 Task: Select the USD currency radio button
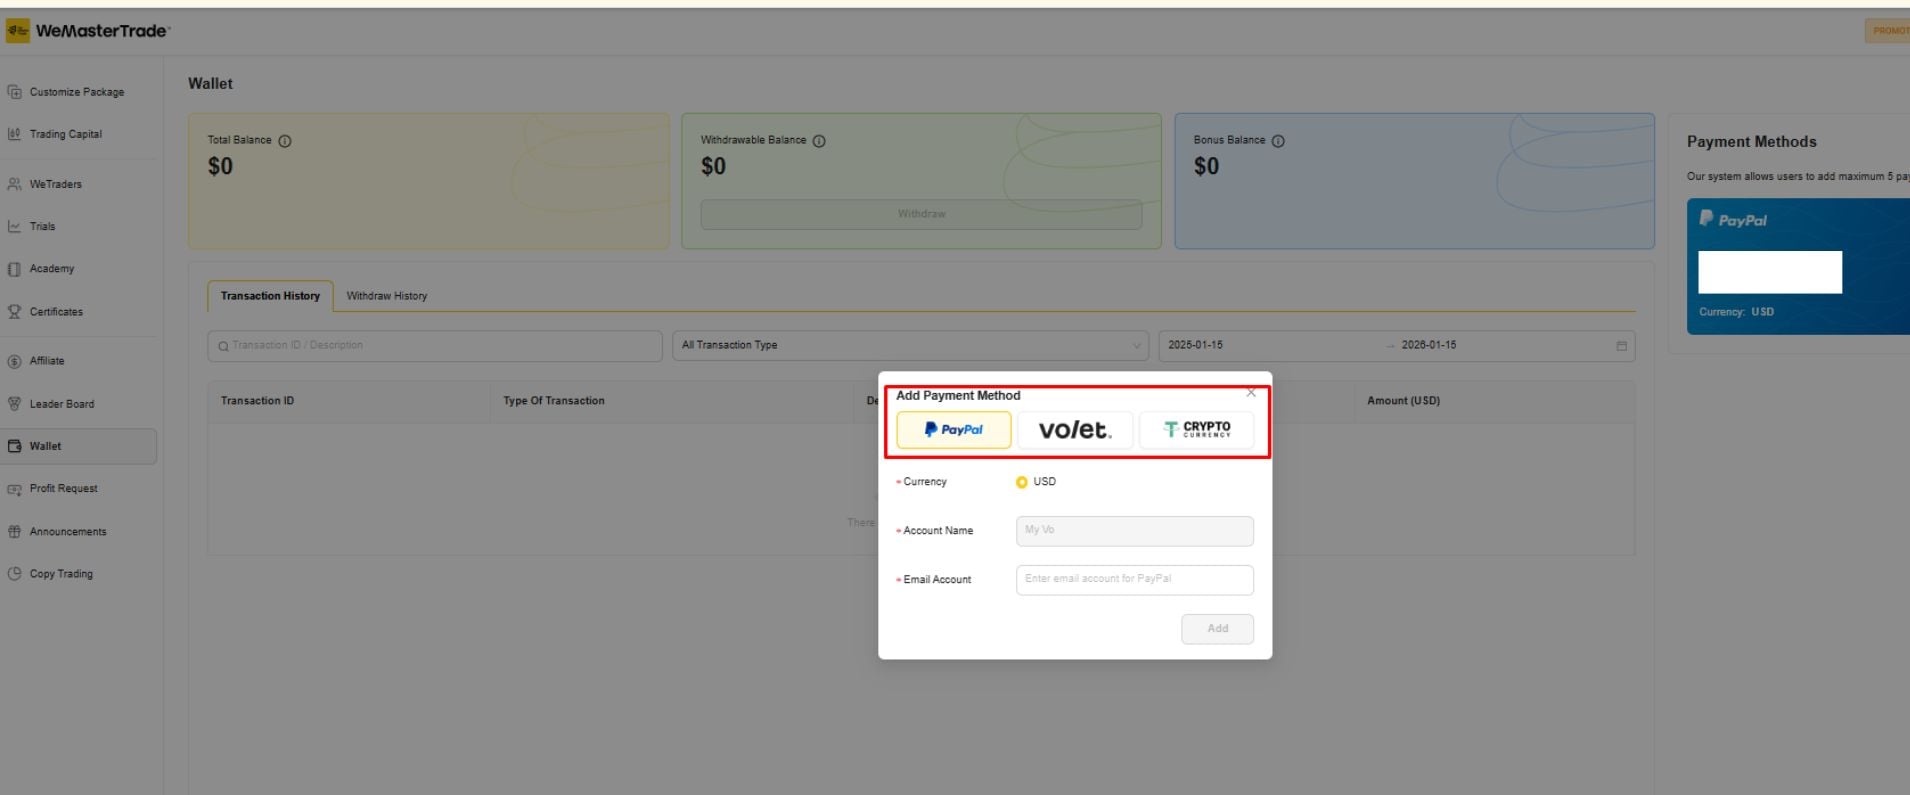tap(1021, 482)
